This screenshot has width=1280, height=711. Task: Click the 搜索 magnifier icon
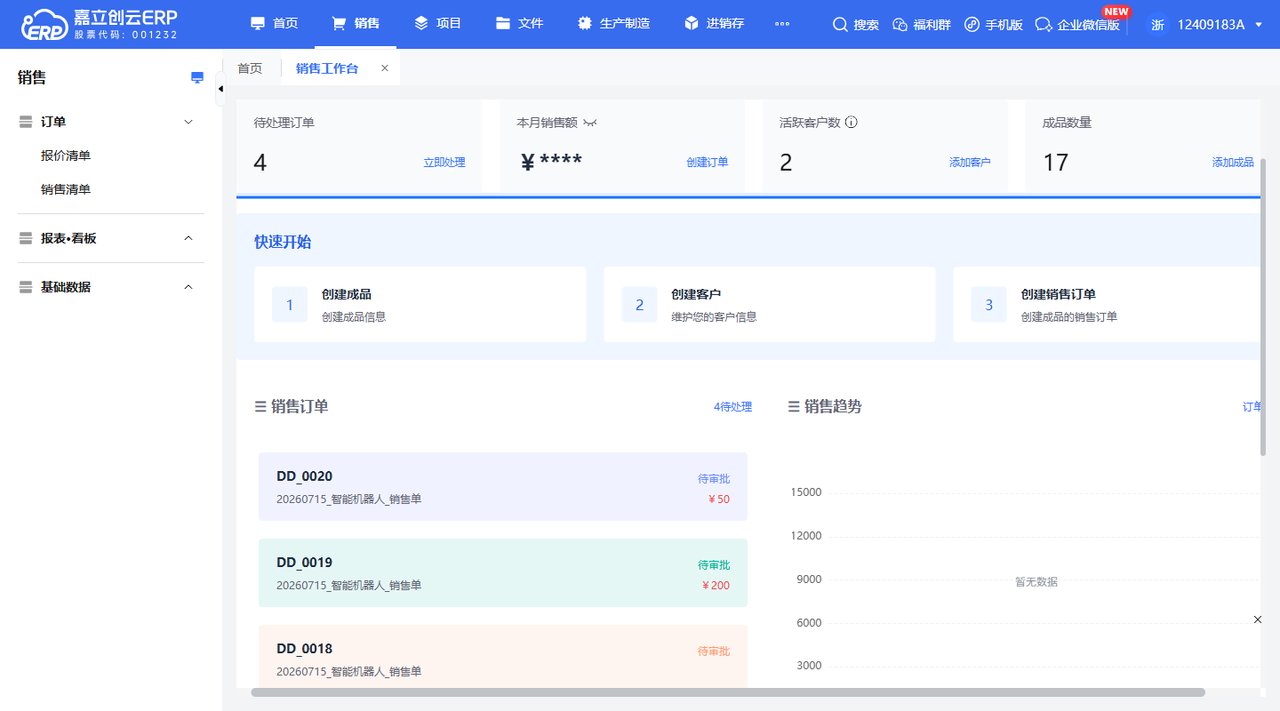(x=840, y=24)
